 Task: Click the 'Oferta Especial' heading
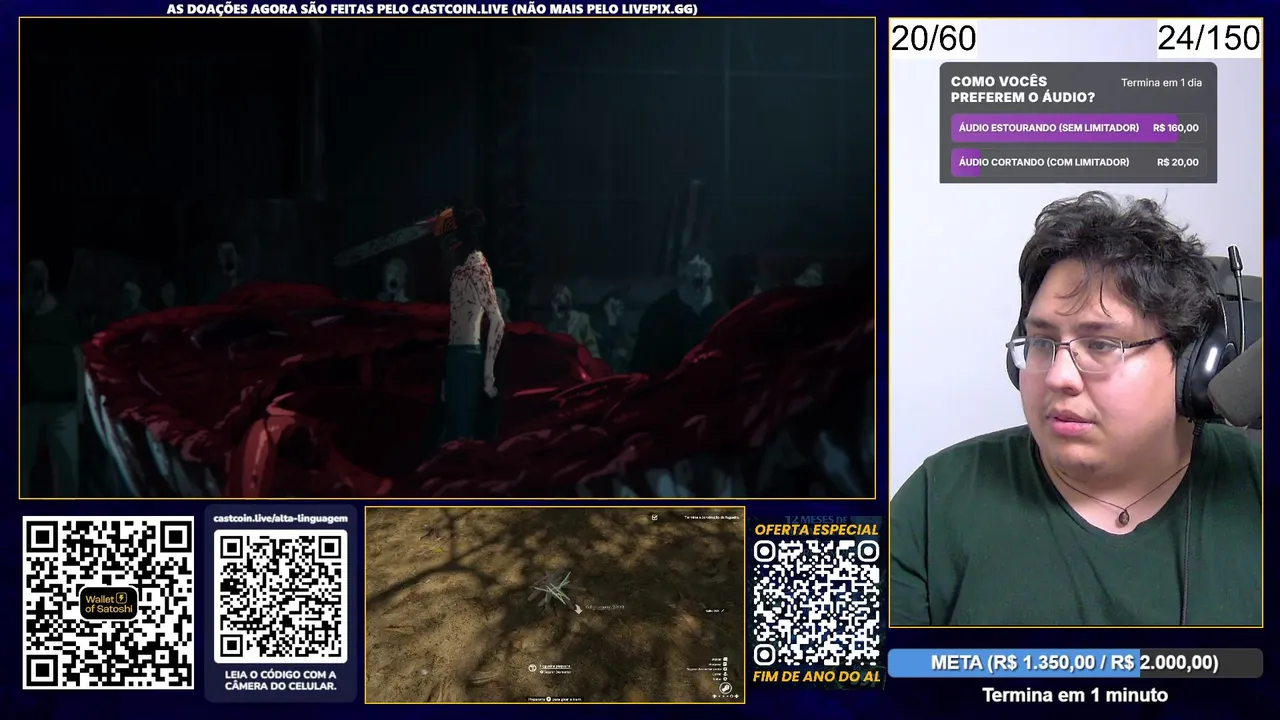(x=816, y=530)
